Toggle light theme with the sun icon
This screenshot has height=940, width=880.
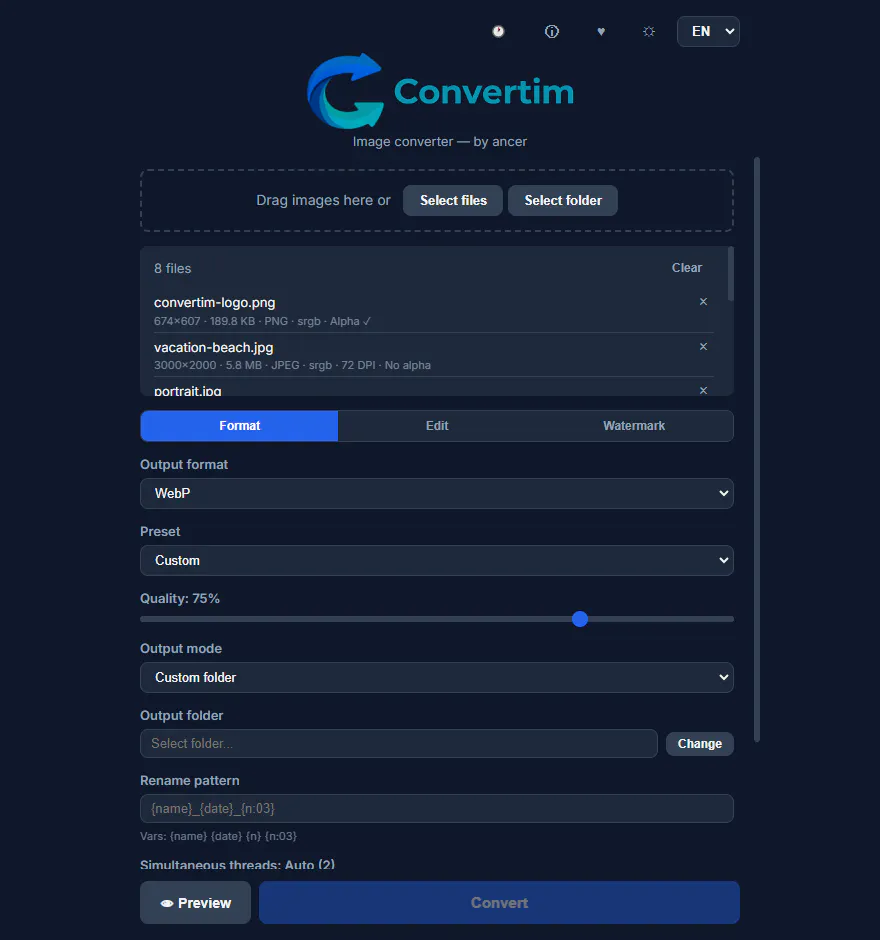pos(649,31)
